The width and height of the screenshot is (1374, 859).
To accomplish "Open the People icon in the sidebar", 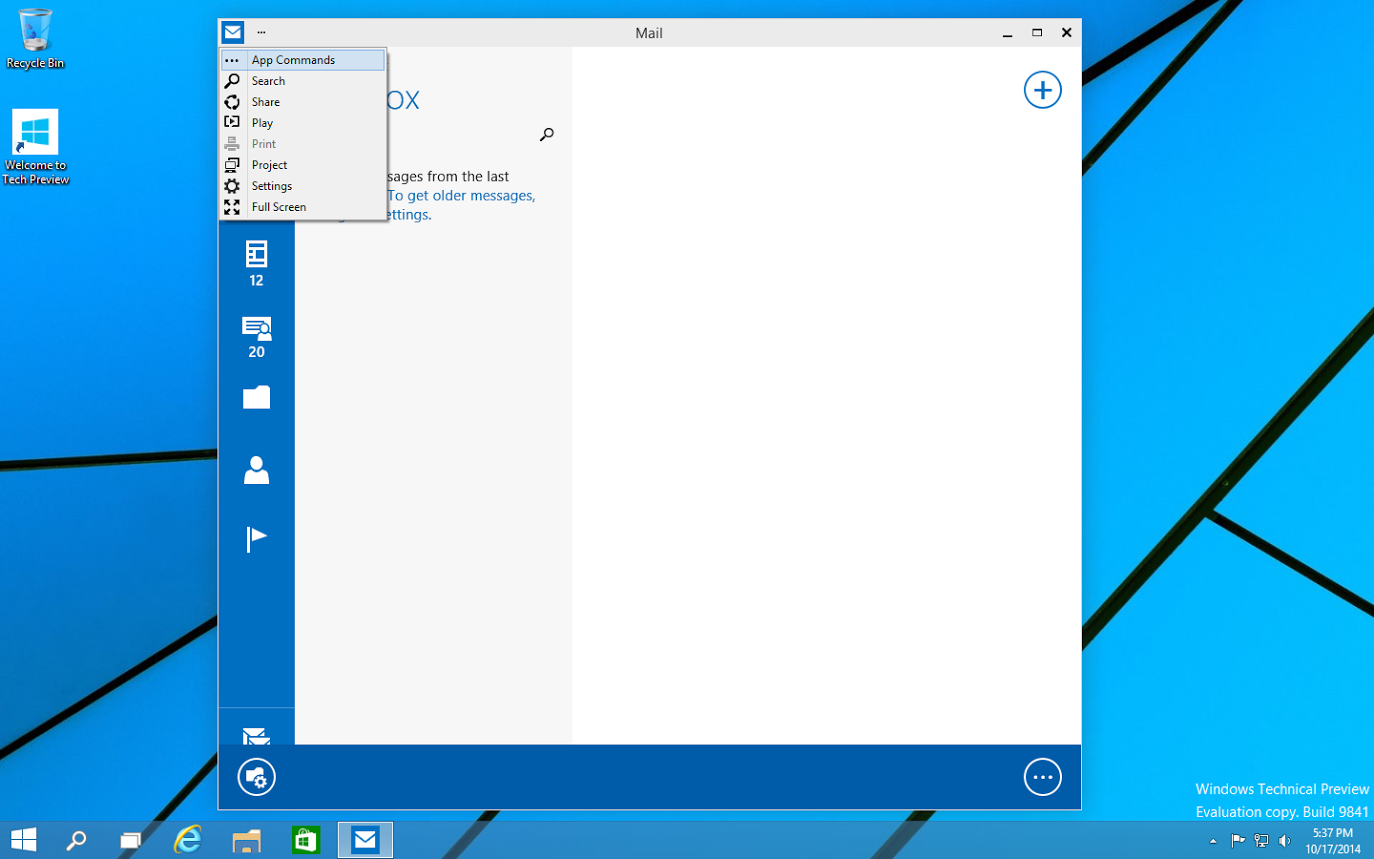I will click(x=256, y=470).
